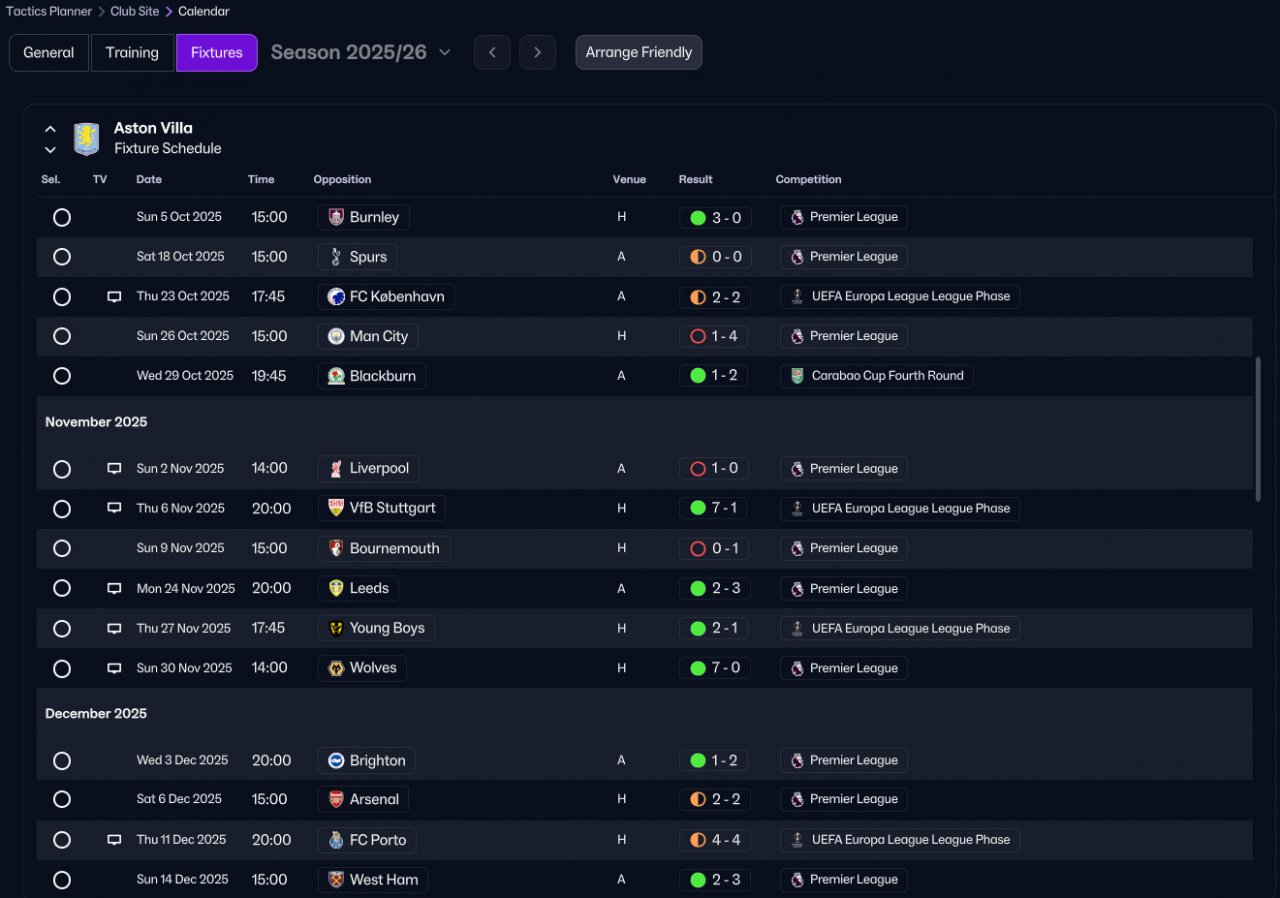This screenshot has height=898, width=1280.
Task: Open the VfB Stuttgart opposition button
Action: point(382,508)
